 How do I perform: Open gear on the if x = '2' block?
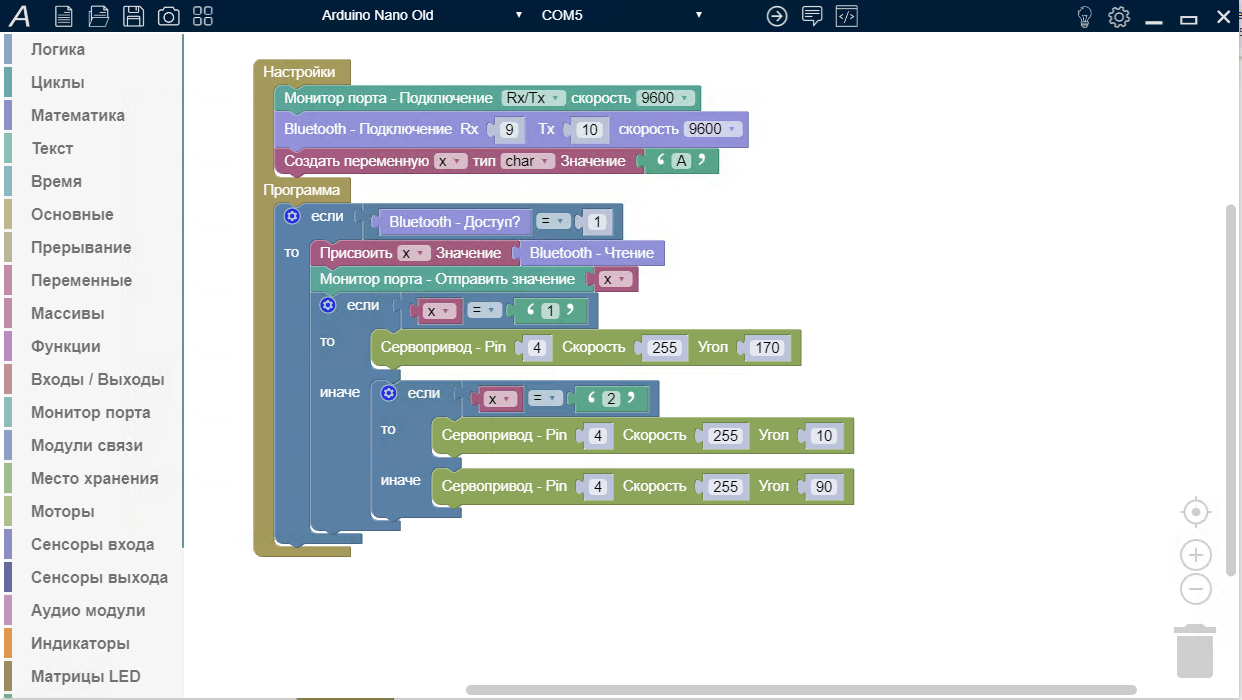[388, 393]
